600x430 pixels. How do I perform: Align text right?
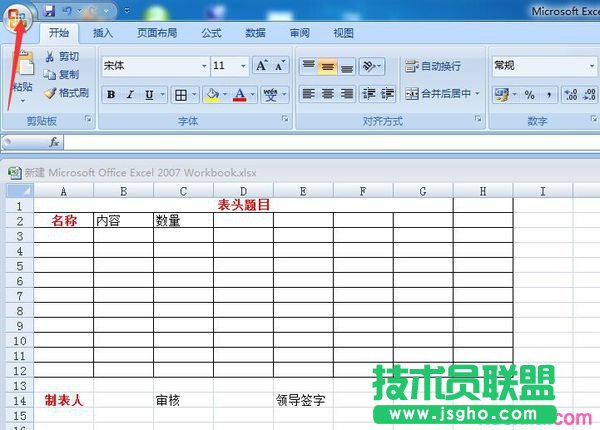[347, 94]
